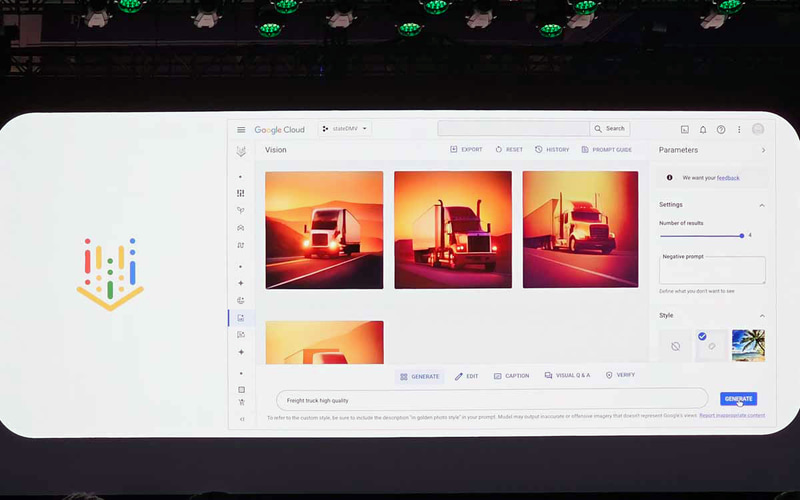Open the stateDMV project selector dropdown
This screenshot has width=800, height=500.
345,129
